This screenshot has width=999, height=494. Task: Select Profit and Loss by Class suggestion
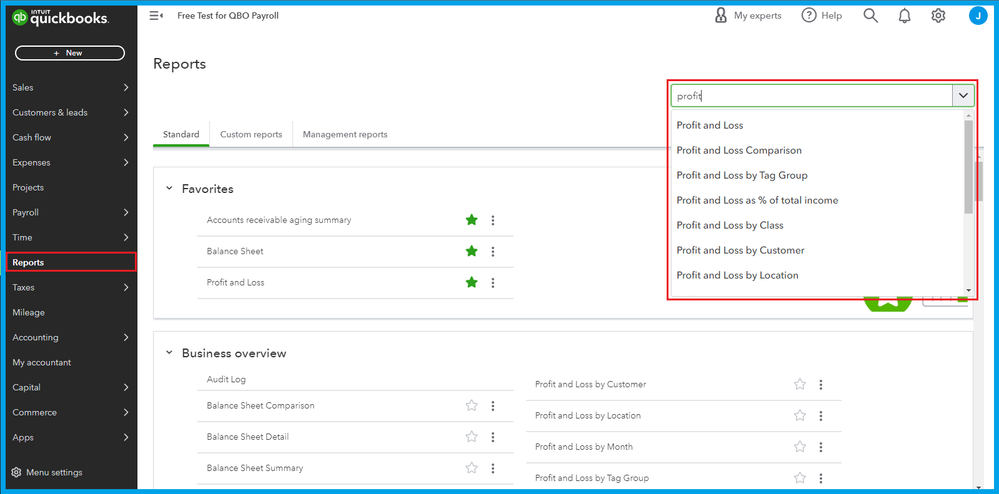730,225
